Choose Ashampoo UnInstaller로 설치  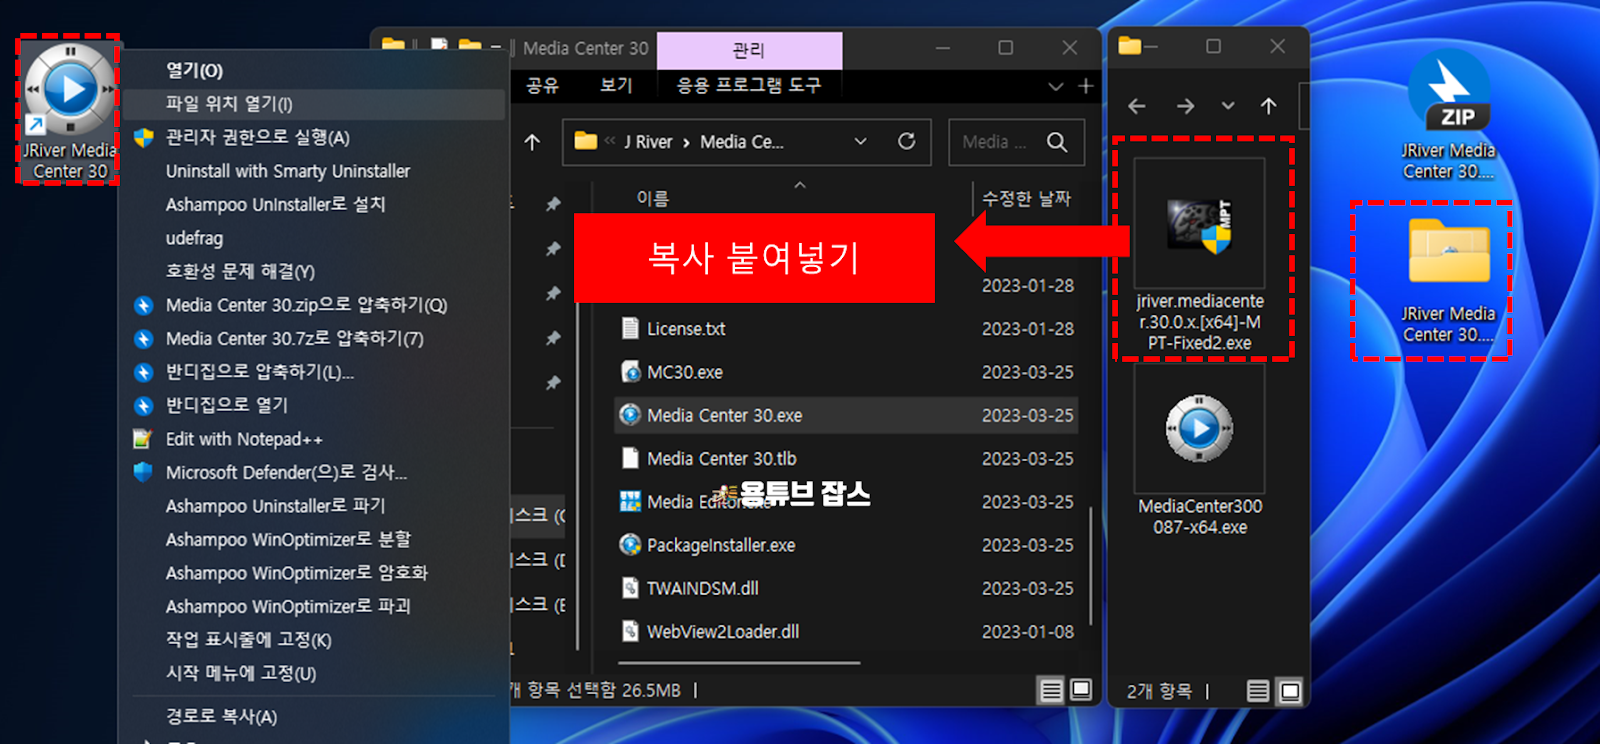point(312,204)
